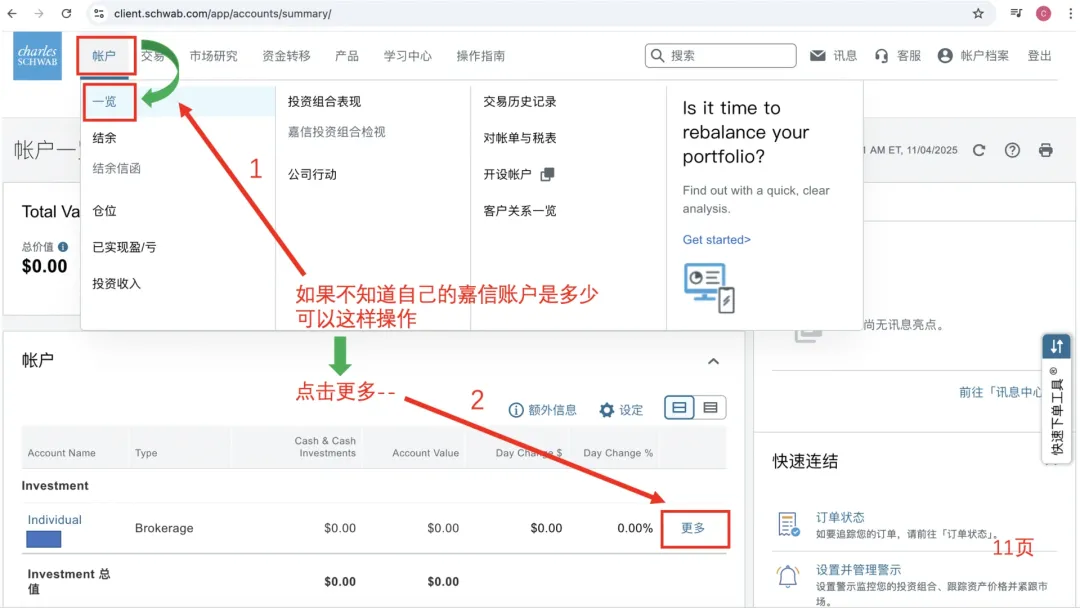Viewport: 1080px width, 608px height.
Task: Open the 资金转移 navigation menu
Action: coord(287,56)
